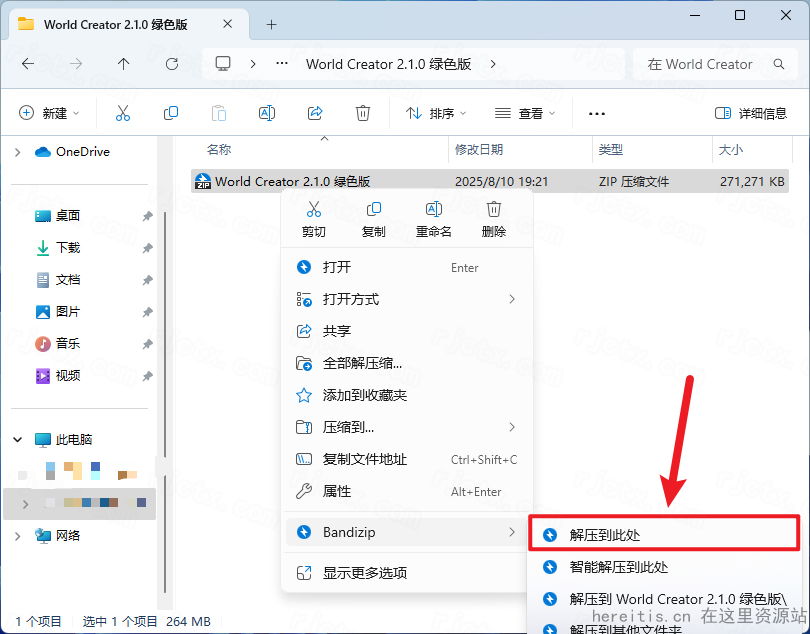Open the 排序 sort dropdown

coord(435,113)
